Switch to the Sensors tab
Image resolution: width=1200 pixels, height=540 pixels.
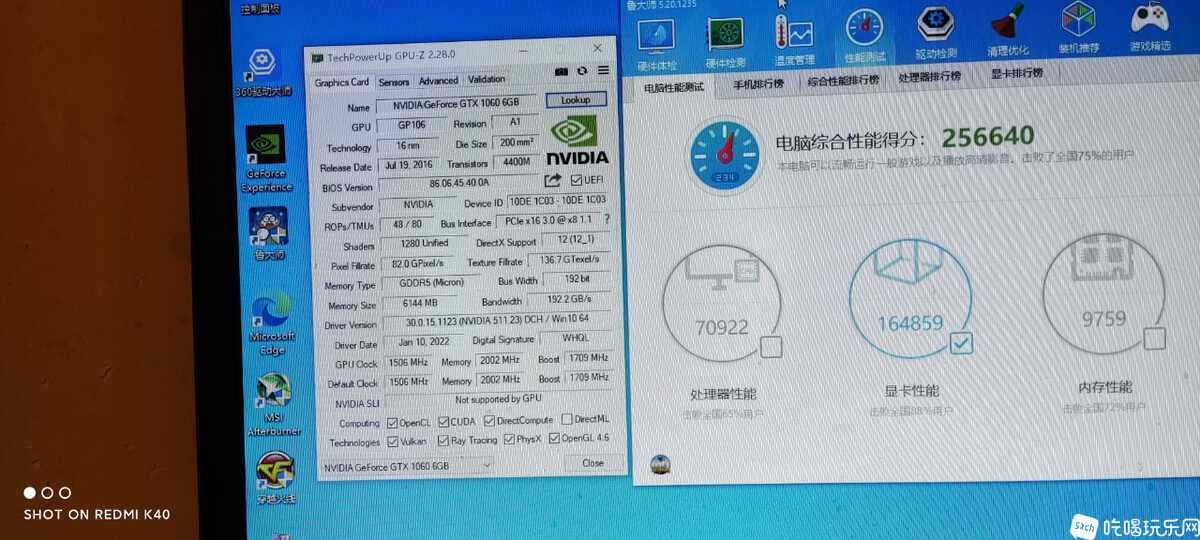(394, 81)
